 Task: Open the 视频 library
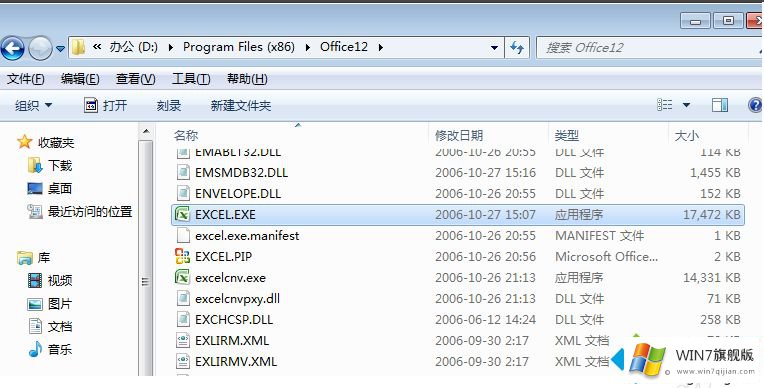pyautogui.click(x=60, y=280)
